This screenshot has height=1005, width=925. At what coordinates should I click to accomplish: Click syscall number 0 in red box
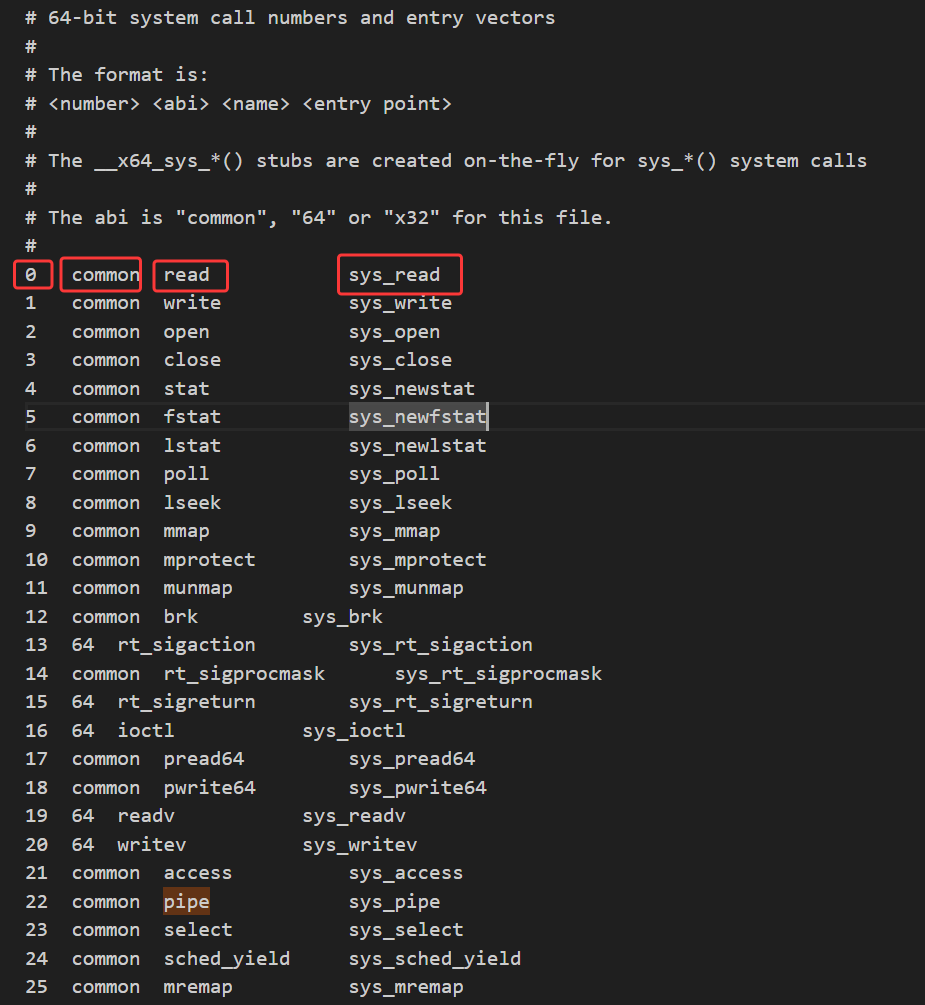point(31,275)
